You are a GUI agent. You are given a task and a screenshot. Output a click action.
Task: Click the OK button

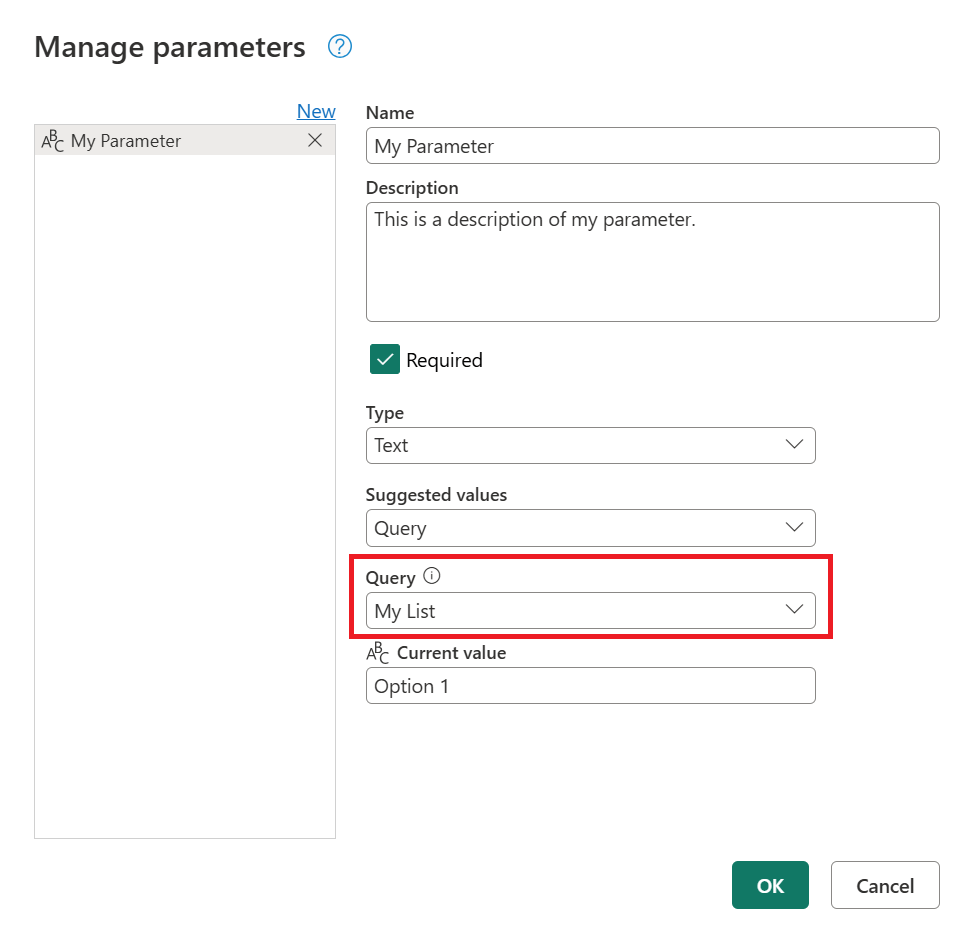click(x=770, y=885)
